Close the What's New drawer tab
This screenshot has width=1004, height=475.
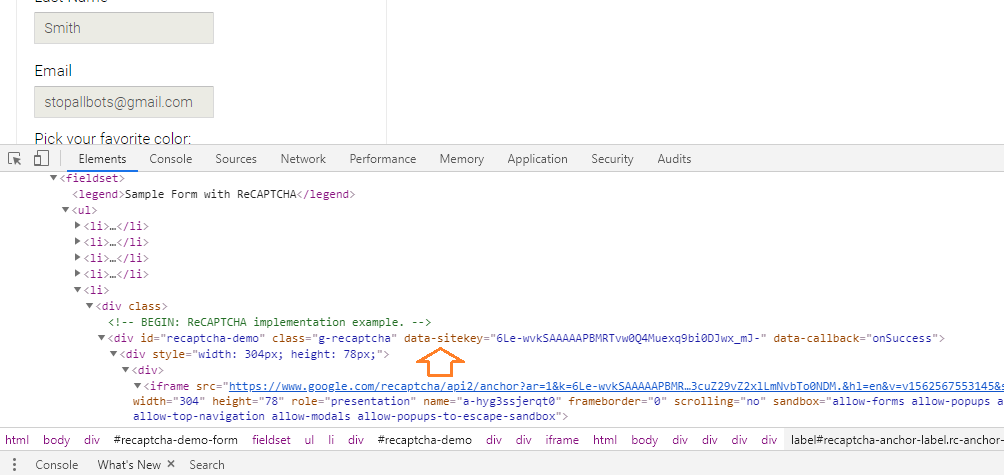pos(170,465)
